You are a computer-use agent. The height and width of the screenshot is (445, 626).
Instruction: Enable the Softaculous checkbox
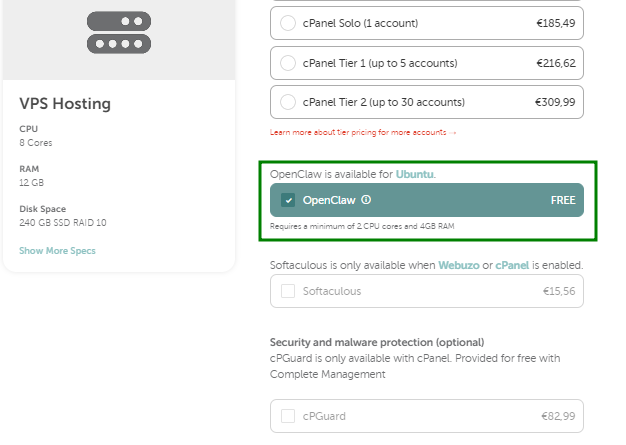[288, 291]
